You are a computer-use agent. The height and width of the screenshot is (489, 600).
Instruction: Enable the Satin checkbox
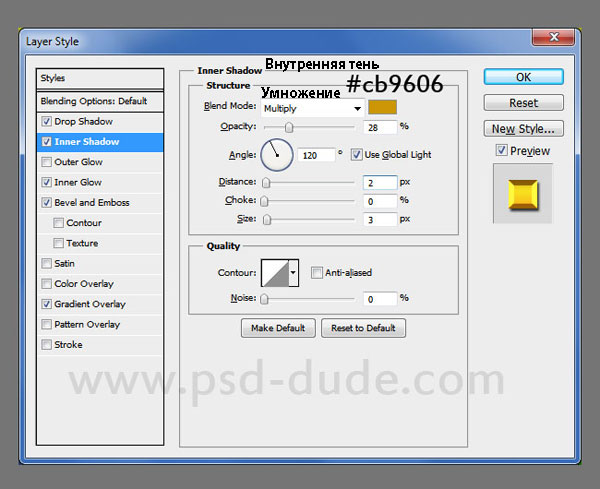(x=46, y=263)
